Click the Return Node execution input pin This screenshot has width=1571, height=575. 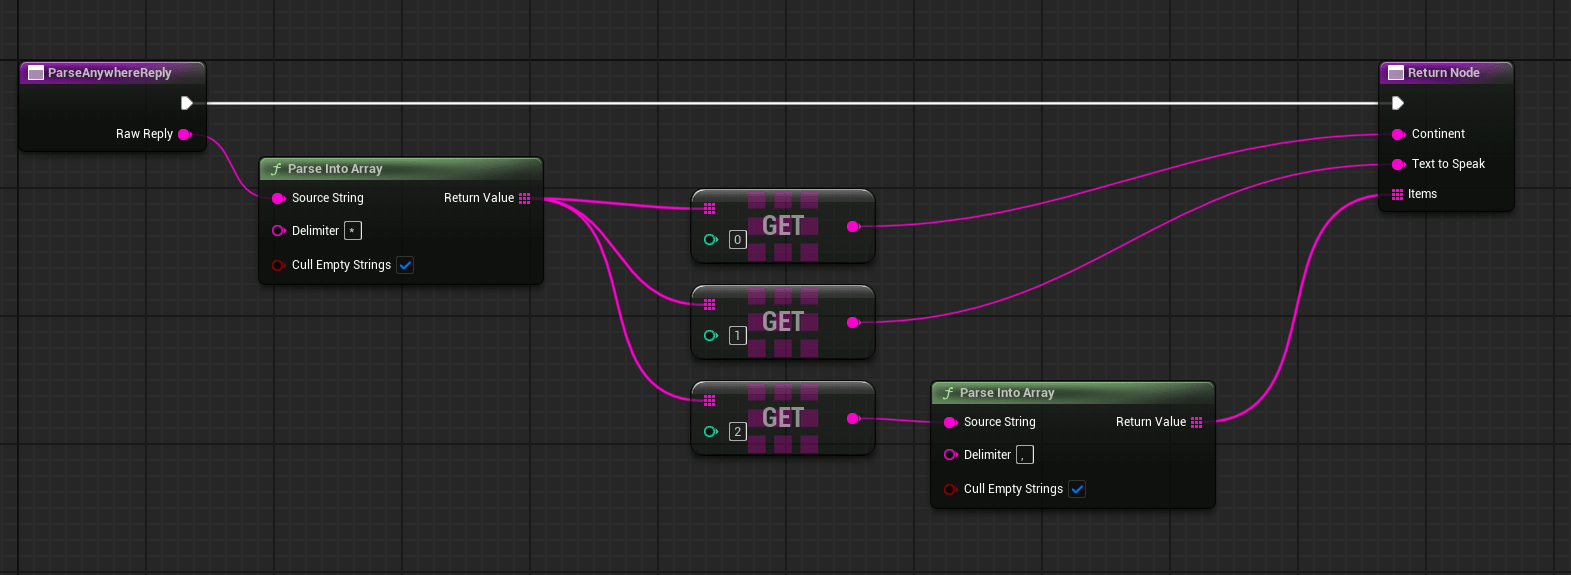1398,103
